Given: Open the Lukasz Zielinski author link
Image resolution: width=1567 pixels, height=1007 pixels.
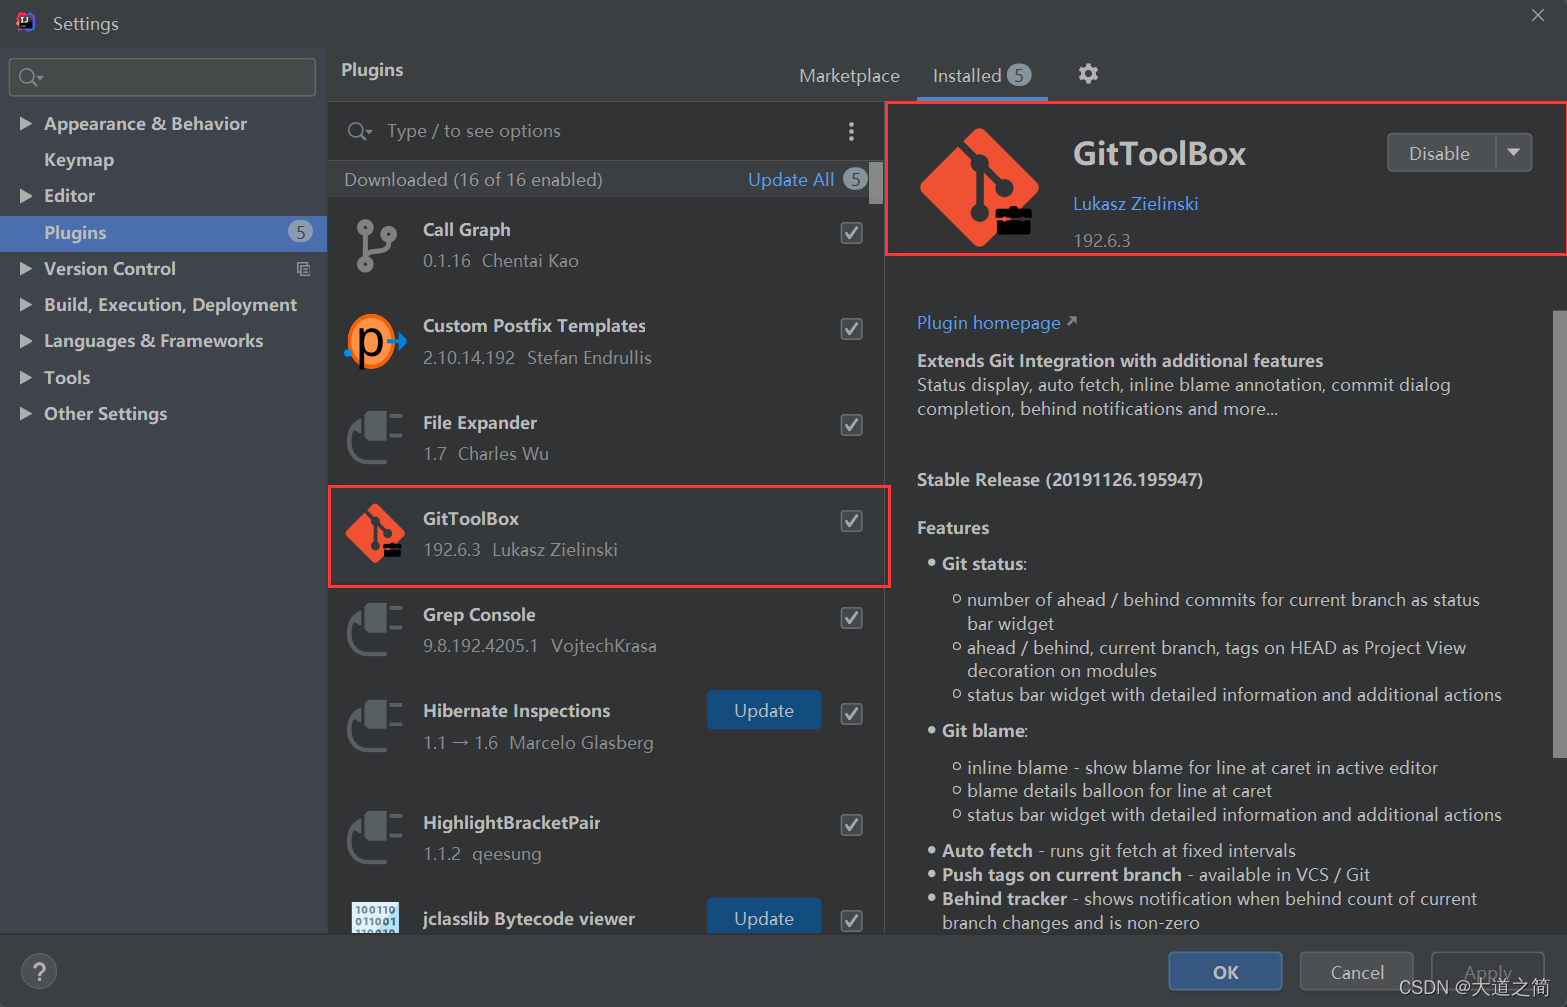Looking at the screenshot, I should coord(1135,204).
